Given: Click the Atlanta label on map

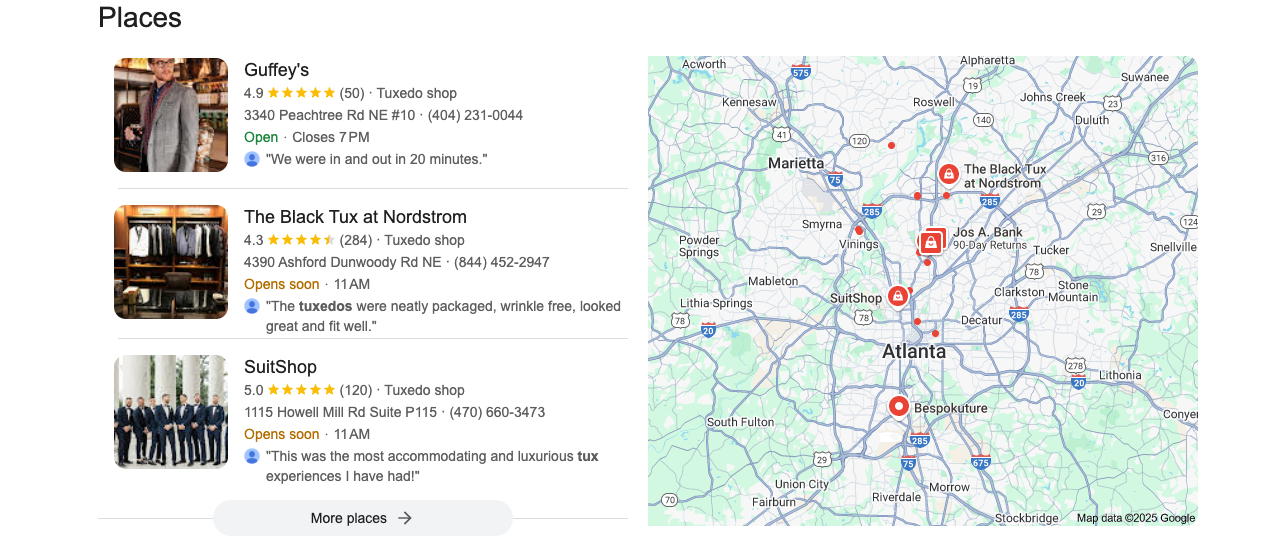Looking at the screenshot, I should (x=914, y=352).
